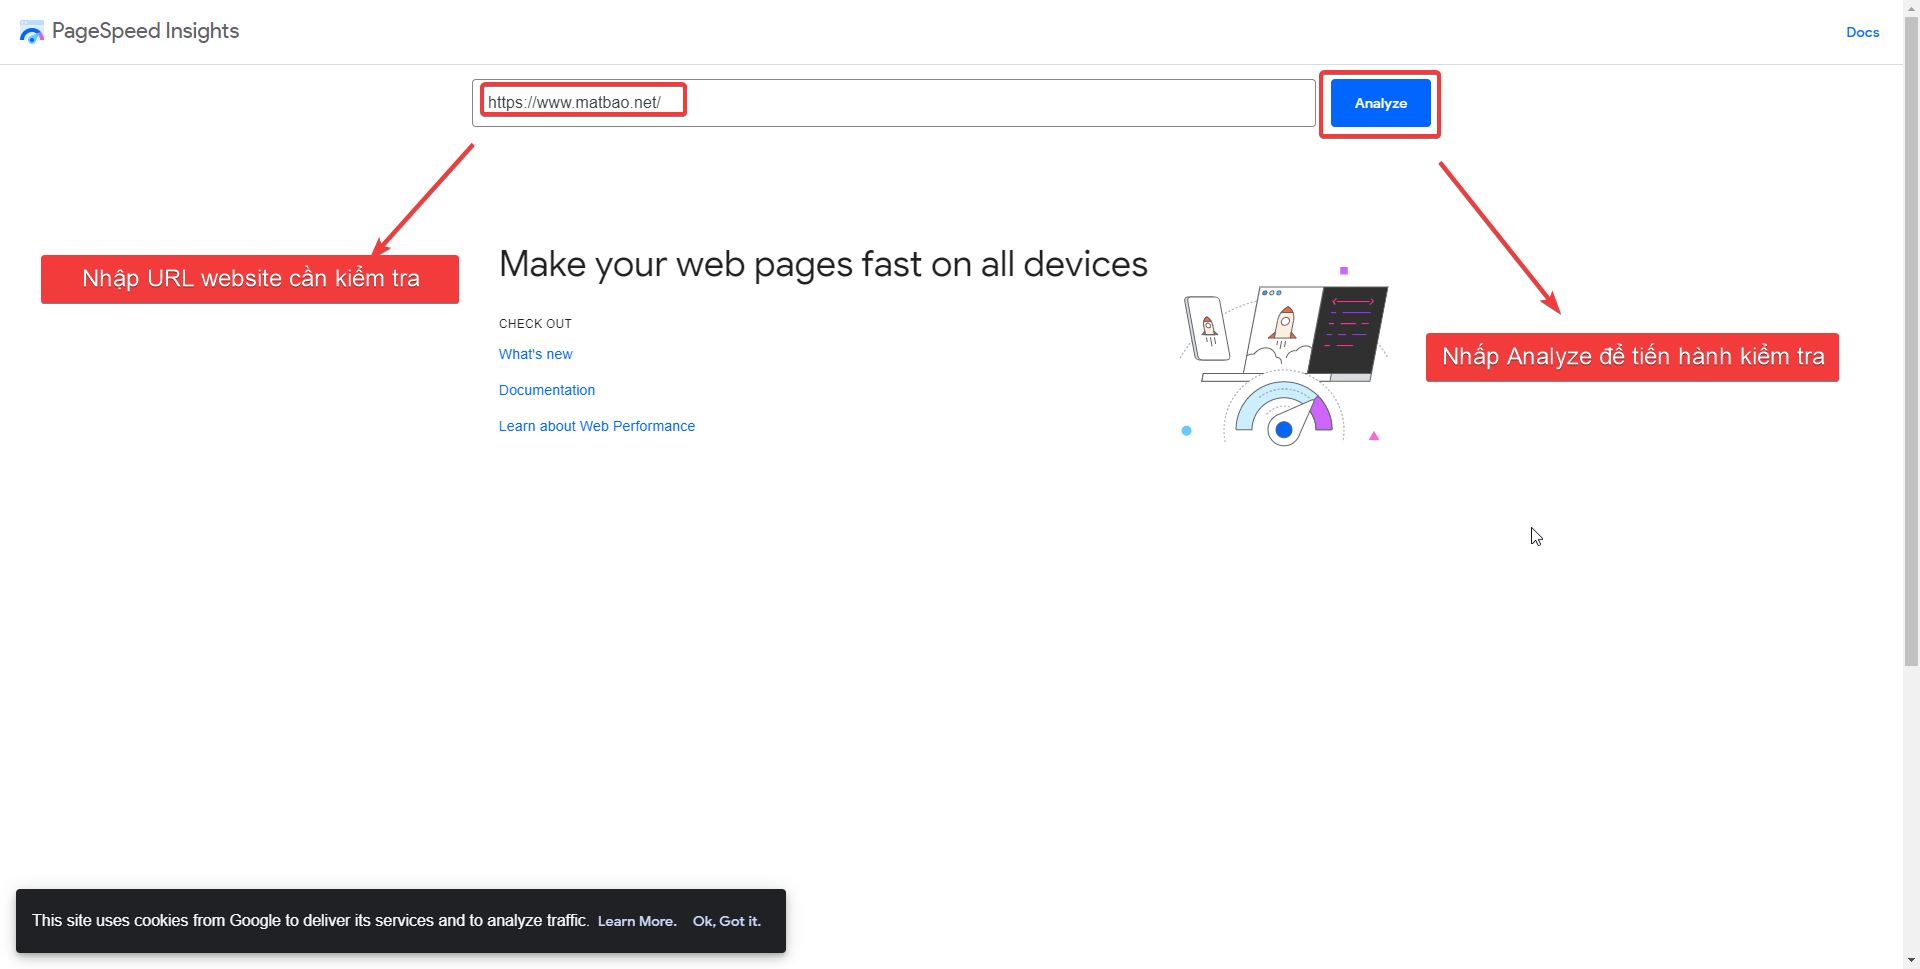Click the CHECK OUT label

pyautogui.click(x=535, y=324)
